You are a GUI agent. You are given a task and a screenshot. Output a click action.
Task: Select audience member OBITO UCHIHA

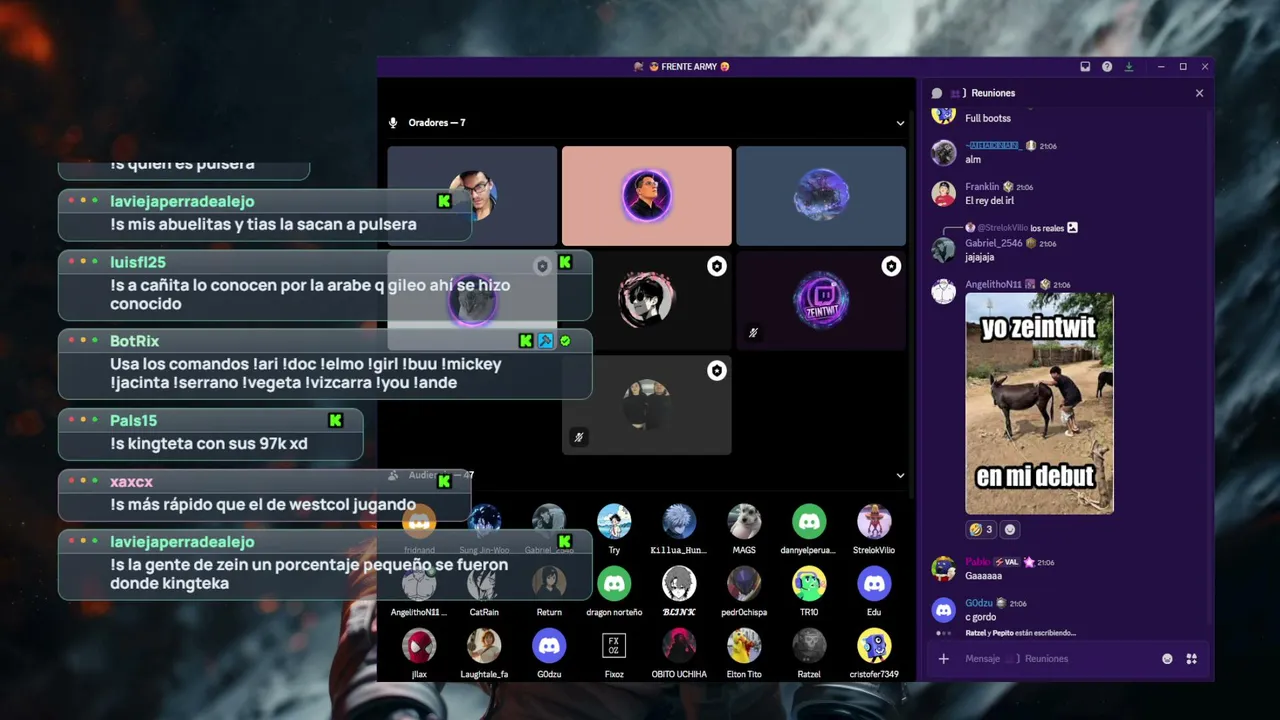tap(679, 653)
